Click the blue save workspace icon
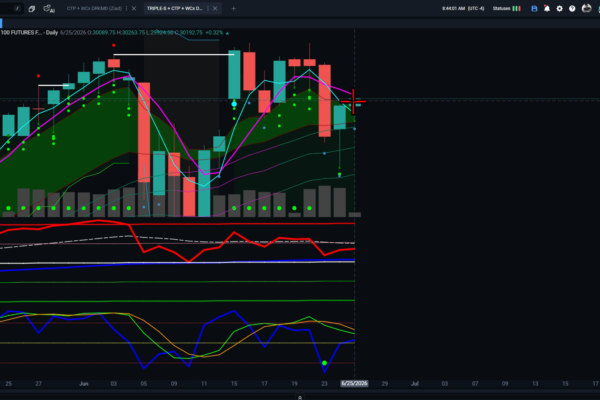The width and height of the screenshot is (600, 400). [x=534, y=8]
